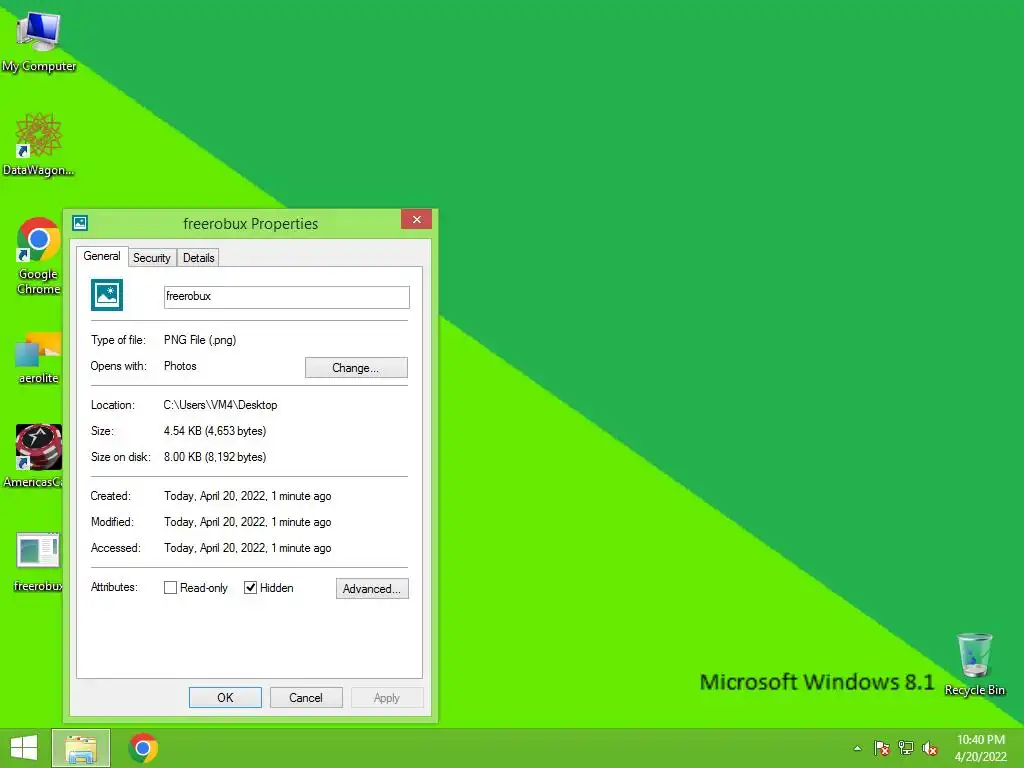Click the PNG file type icon in dialog
Image resolution: width=1024 pixels, height=768 pixels.
pos(106,295)
